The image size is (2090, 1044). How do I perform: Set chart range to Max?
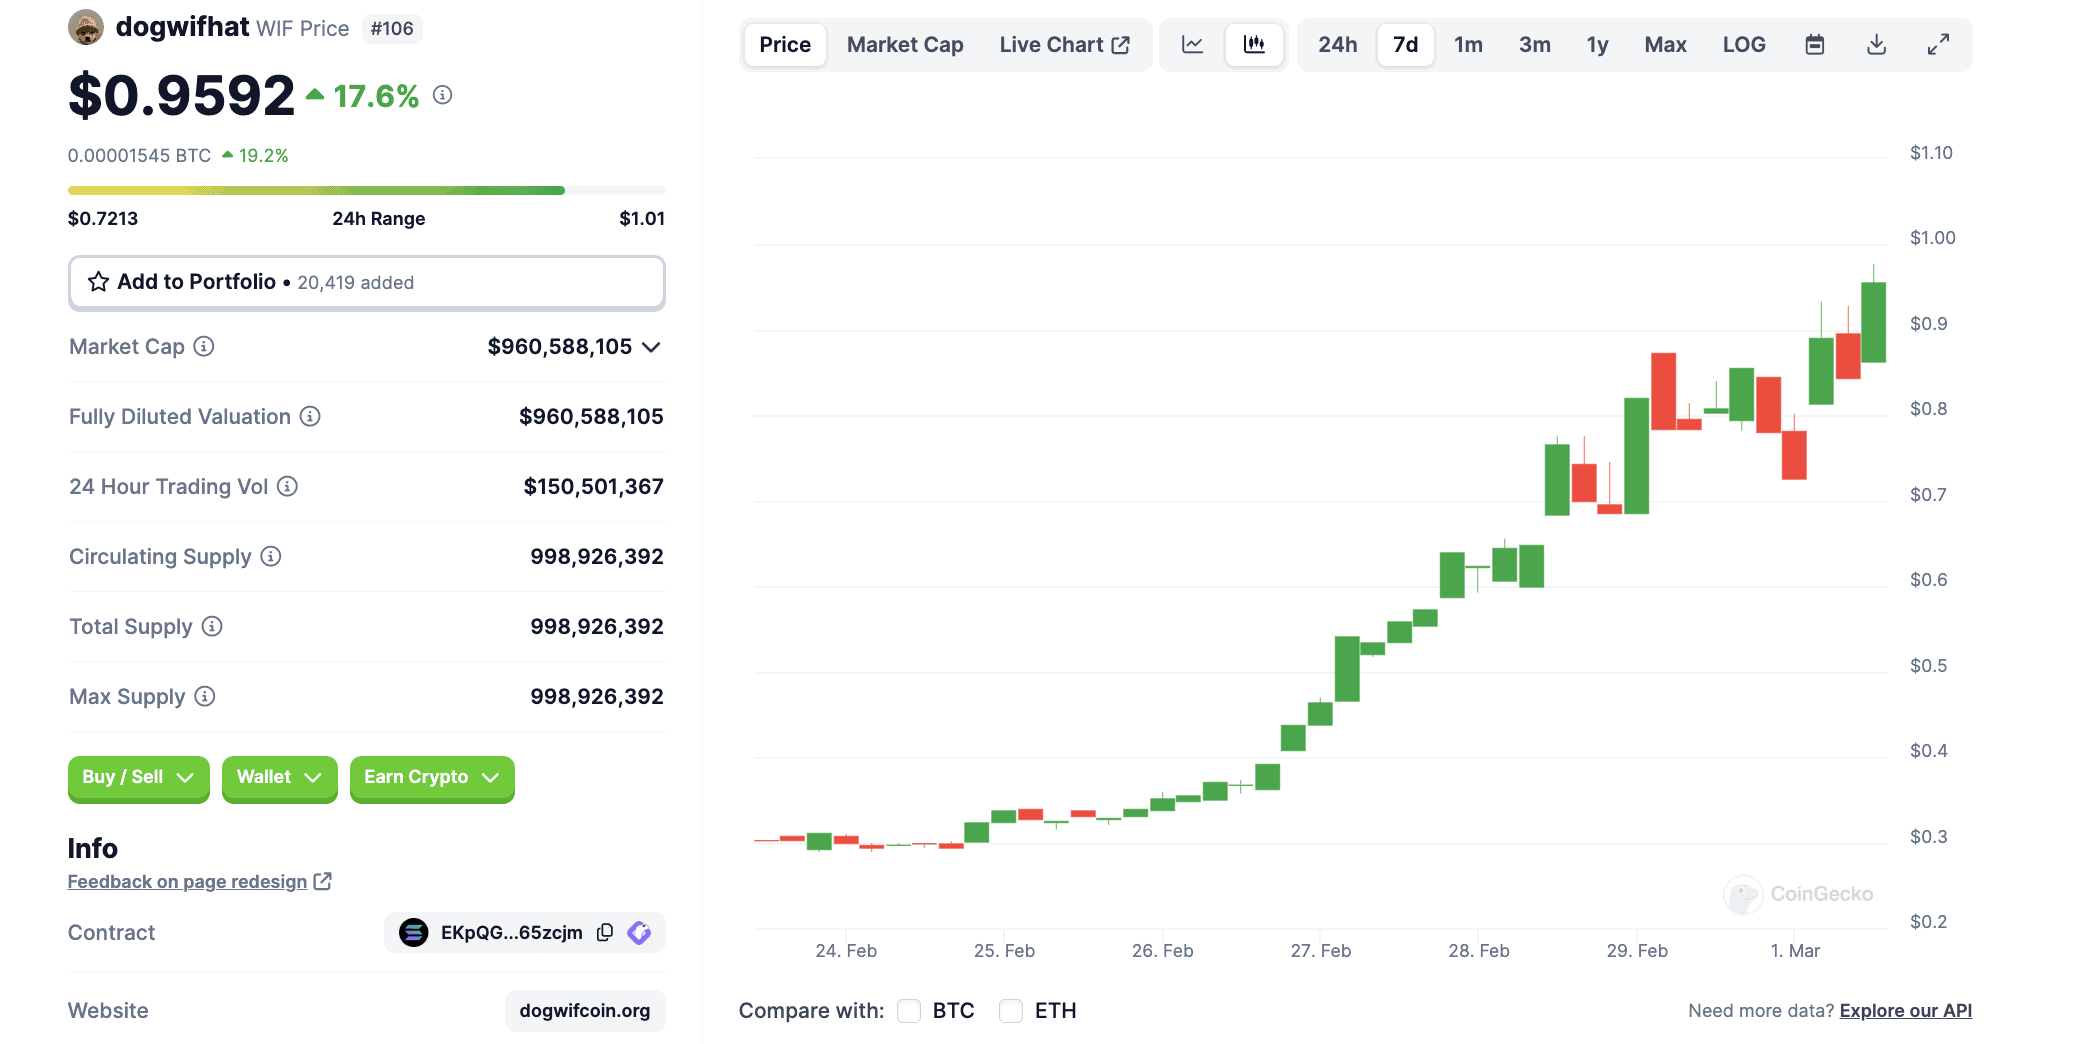(1665, 45)
